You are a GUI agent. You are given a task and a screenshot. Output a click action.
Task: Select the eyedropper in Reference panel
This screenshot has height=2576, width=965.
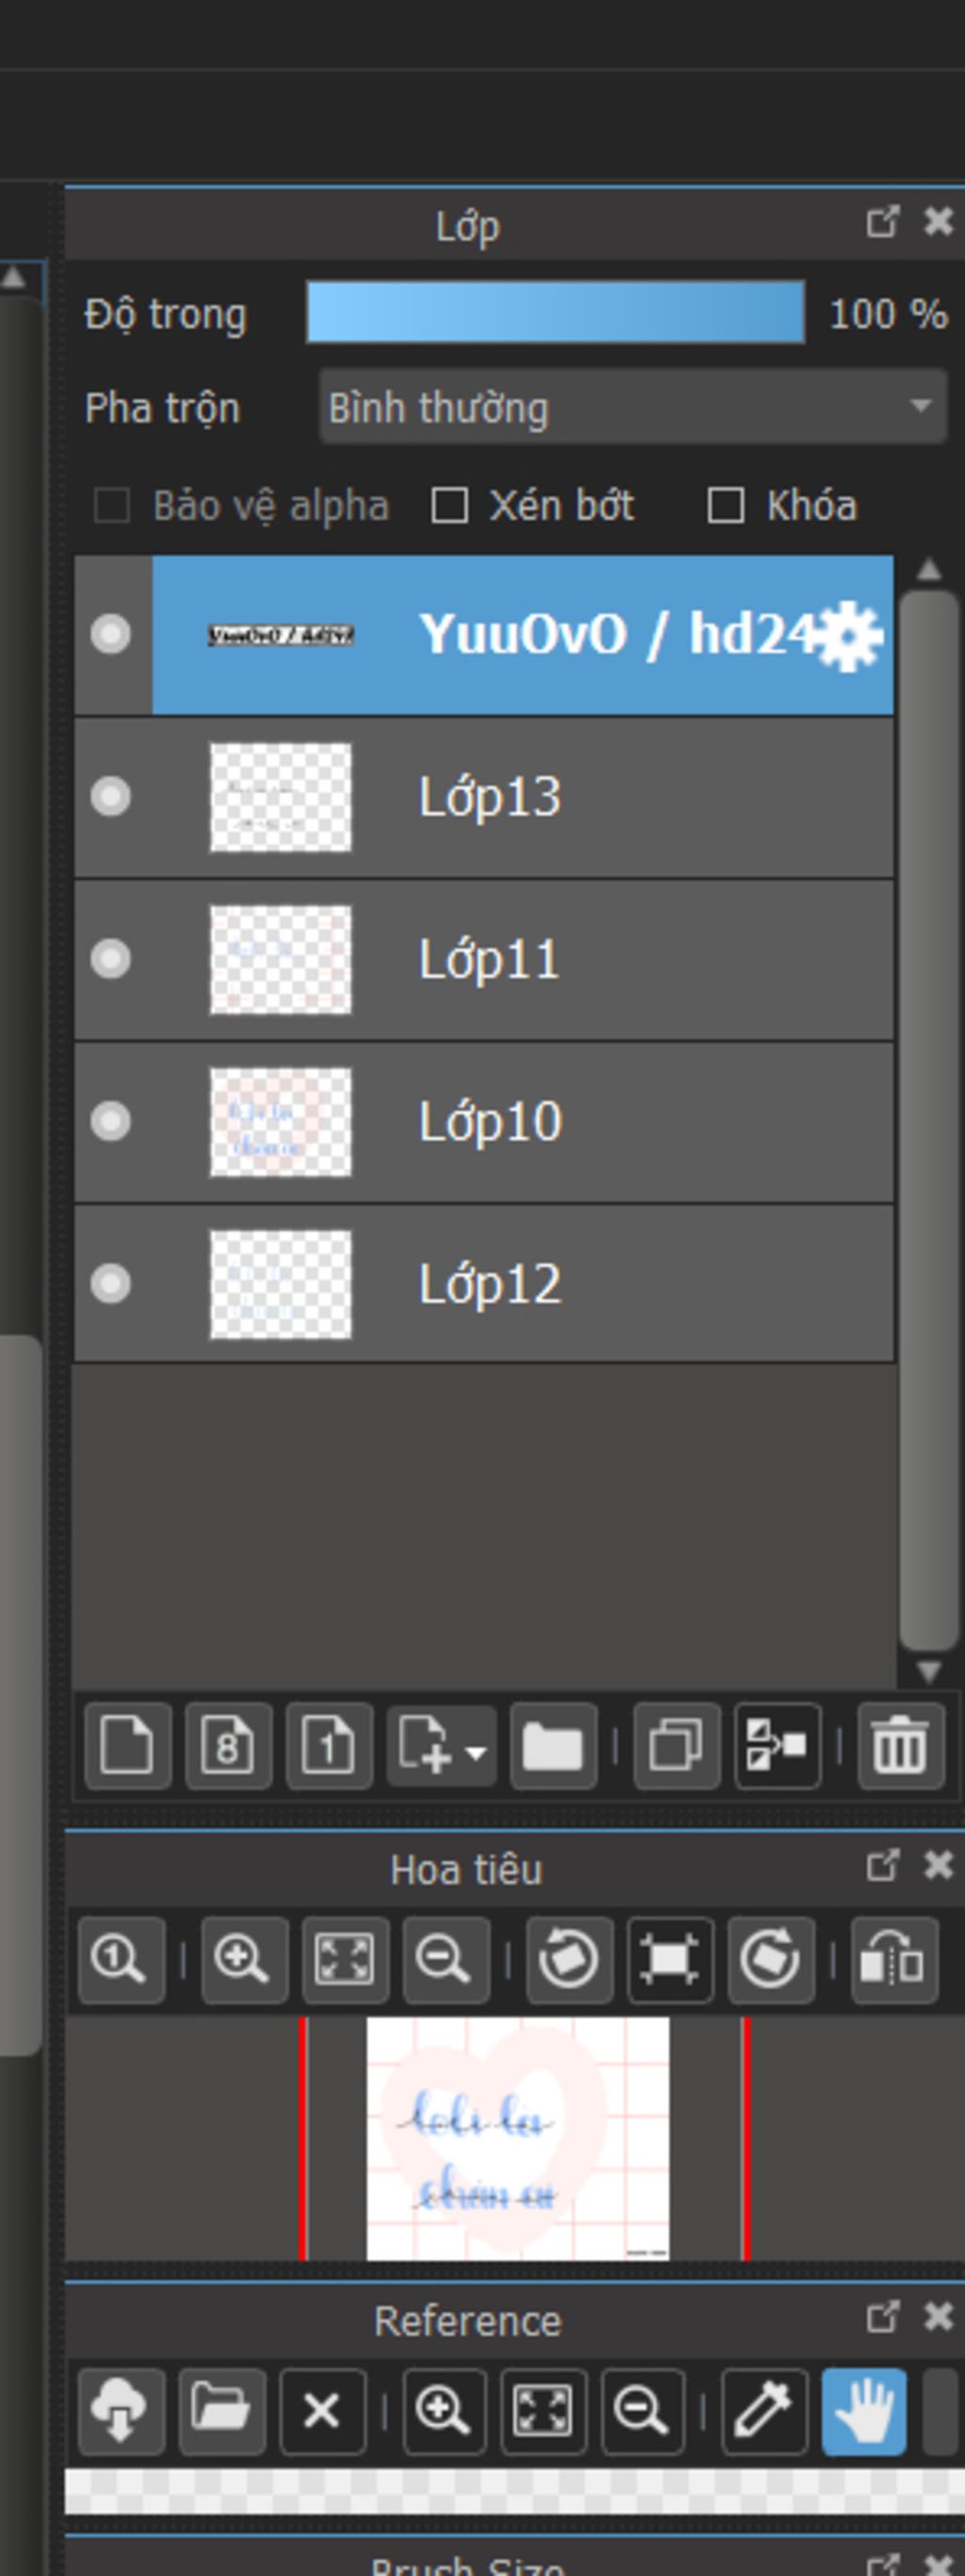coord(764,2411)
